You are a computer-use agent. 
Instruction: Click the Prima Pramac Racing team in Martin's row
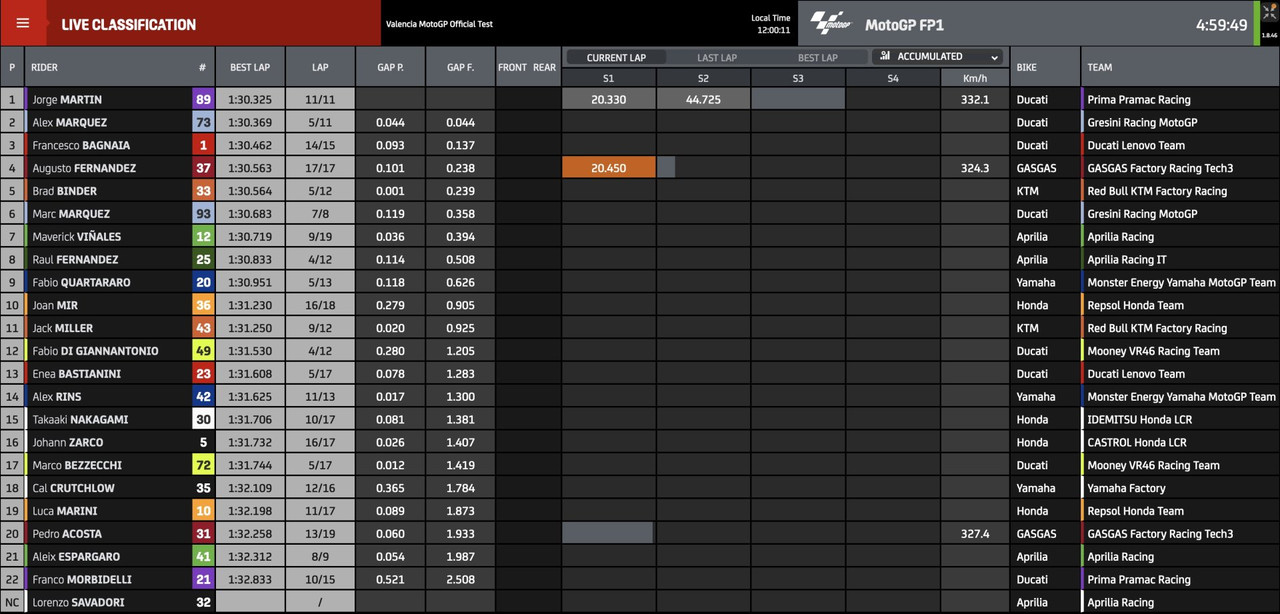[x=1138, y=100]
